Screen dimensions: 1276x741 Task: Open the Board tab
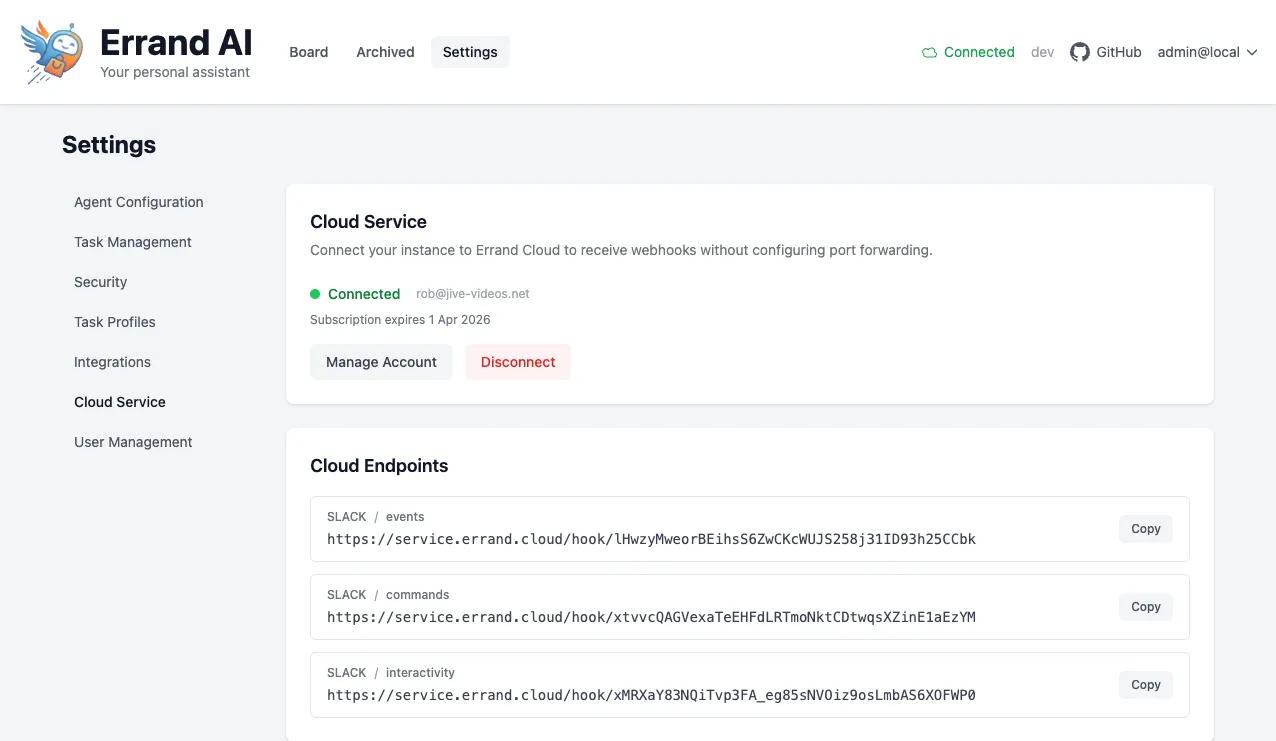[x=309, y=52]
